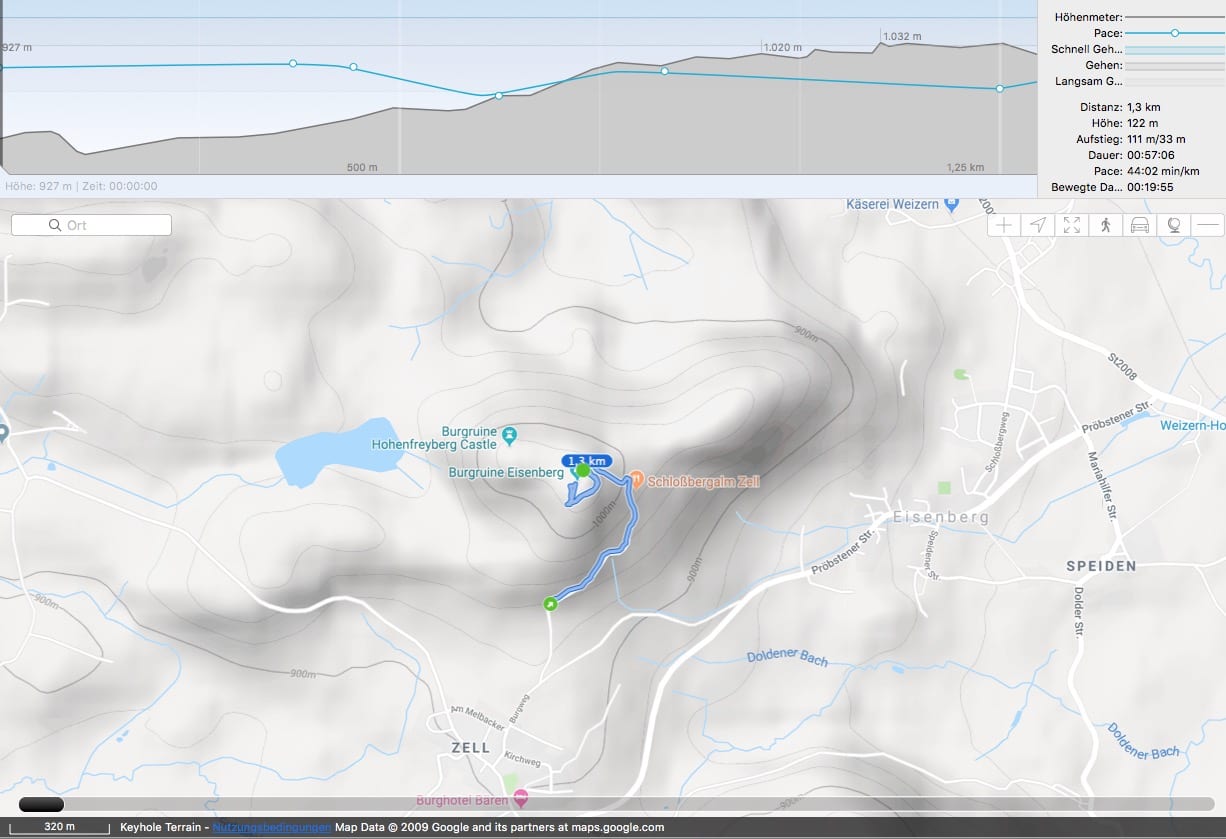Zoom in with the plus map button

(x=1005, y=225)
